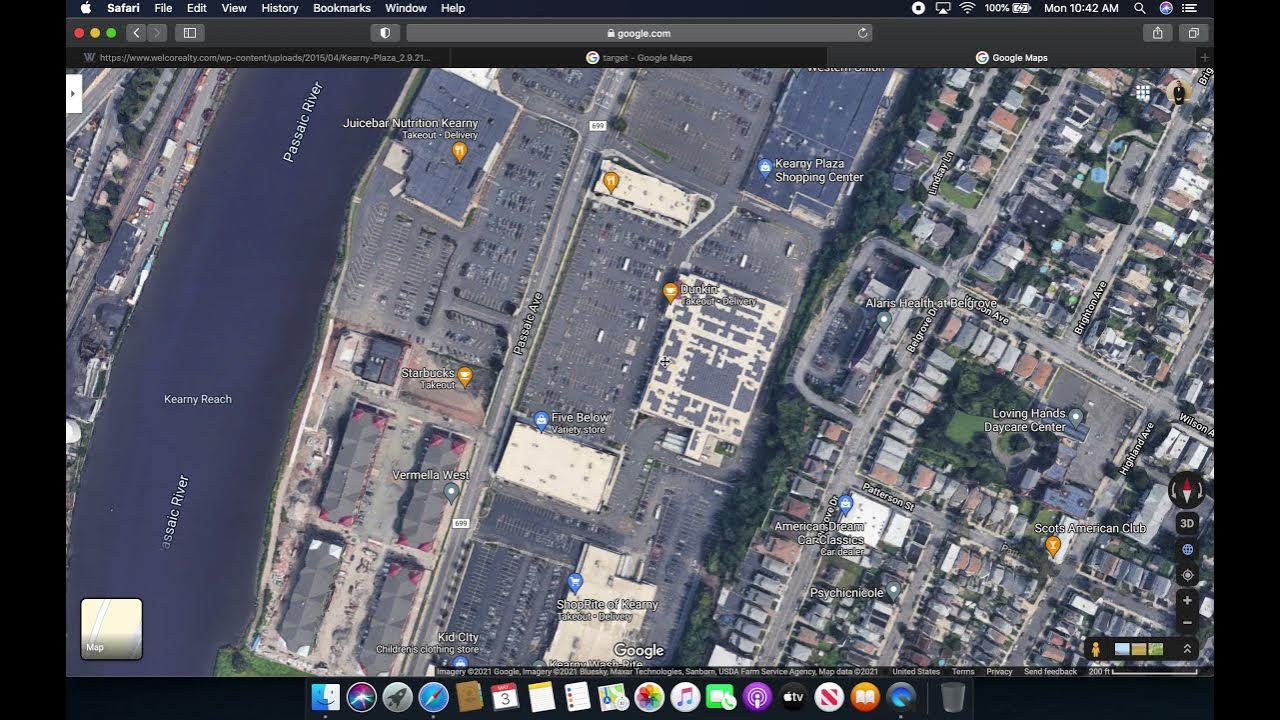Screen dimensions: 1280x720
Task: Open the Scots American Club bar pin
Action: (x=1052, y=545)
